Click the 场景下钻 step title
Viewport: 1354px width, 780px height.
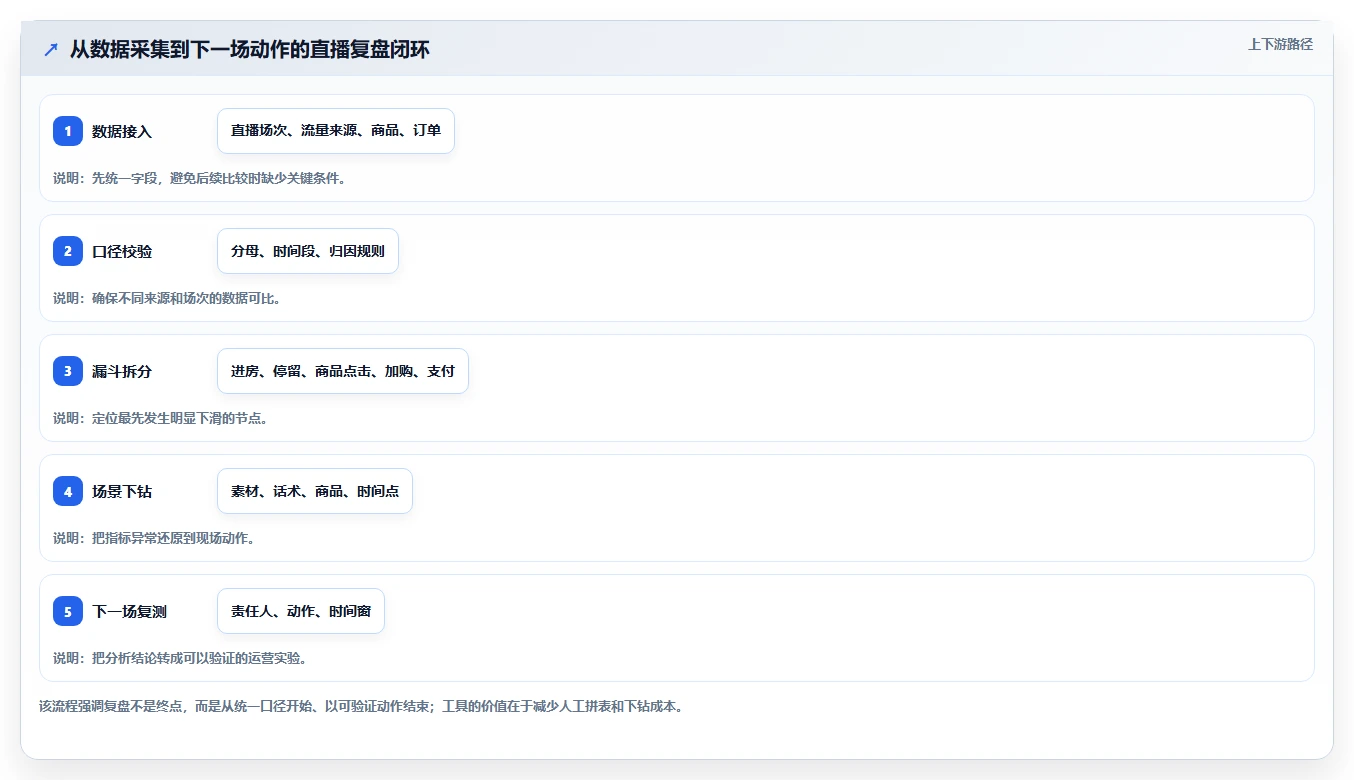point(122,491)
